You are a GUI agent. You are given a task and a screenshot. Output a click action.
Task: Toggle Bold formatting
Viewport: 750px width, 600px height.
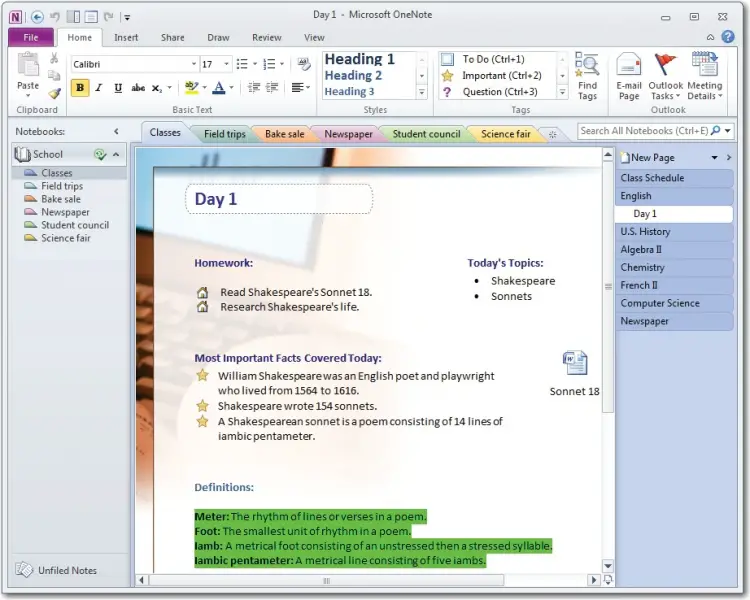pos(80,88)
